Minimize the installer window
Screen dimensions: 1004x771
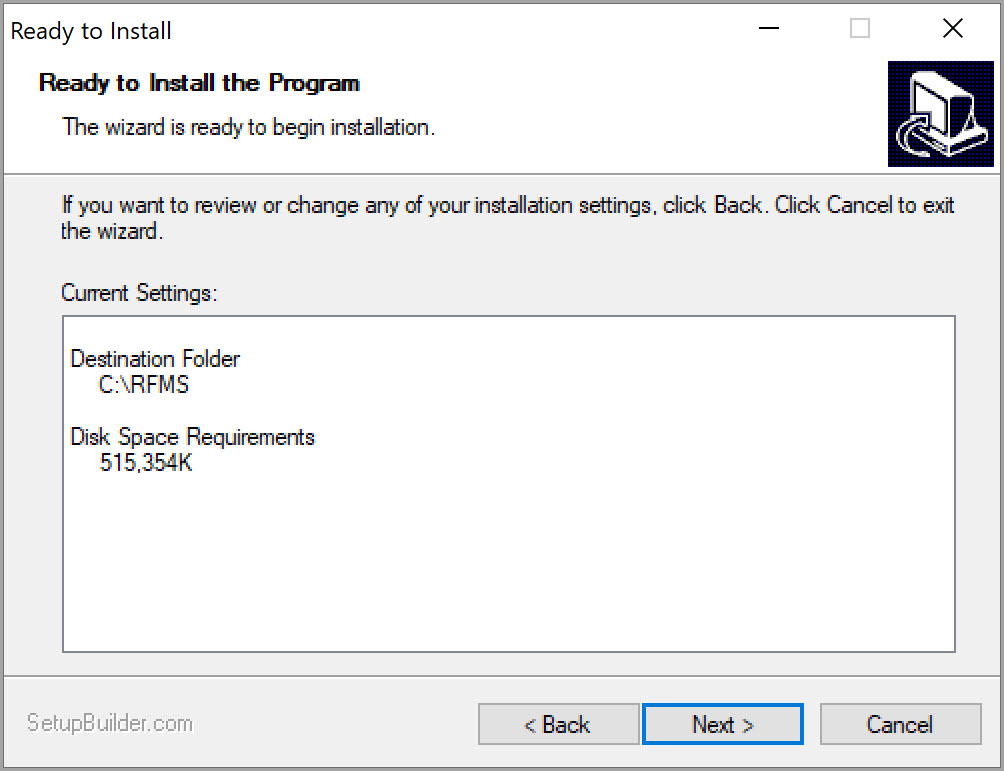[768, 29]
